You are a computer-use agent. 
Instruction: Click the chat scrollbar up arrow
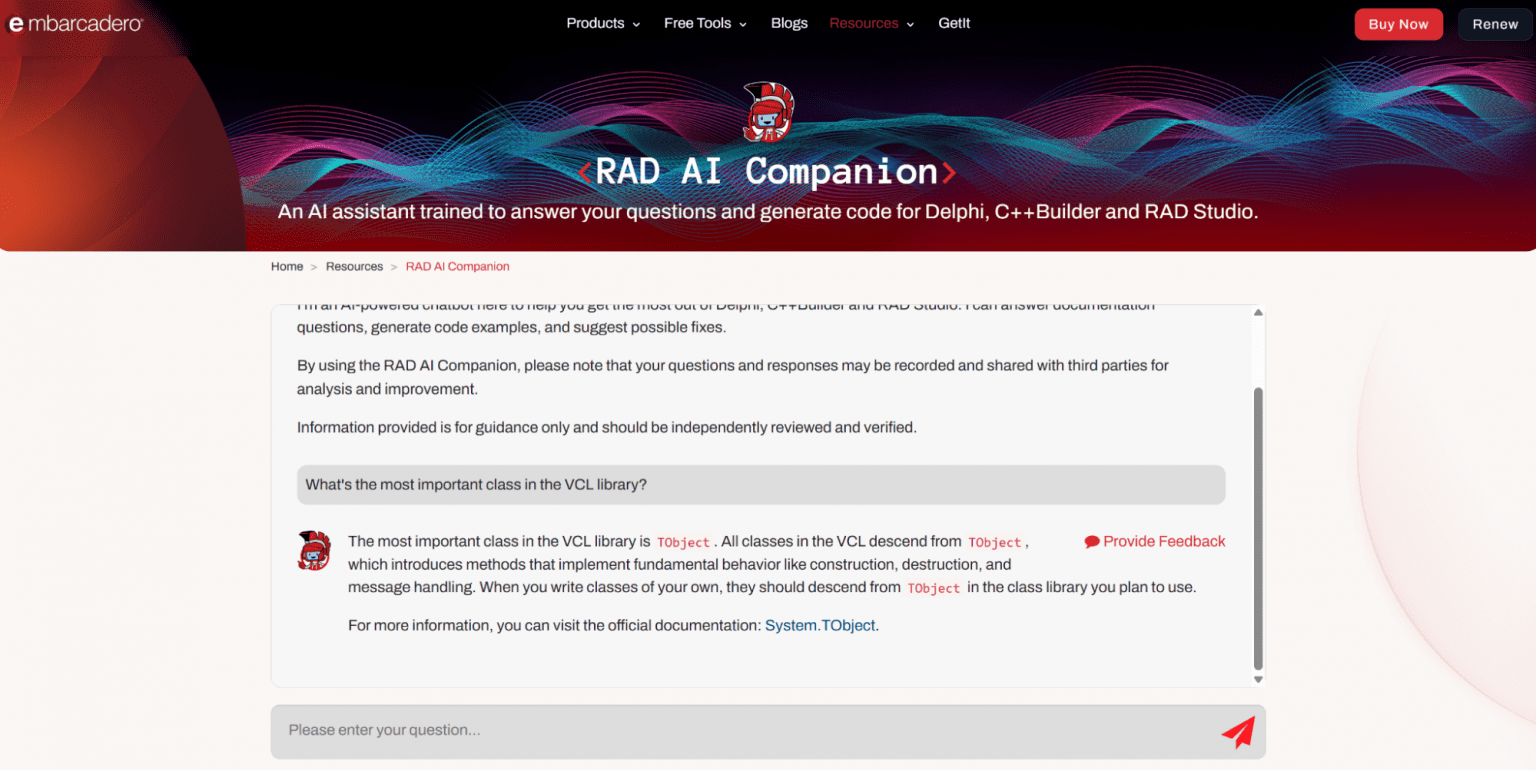1258,313
